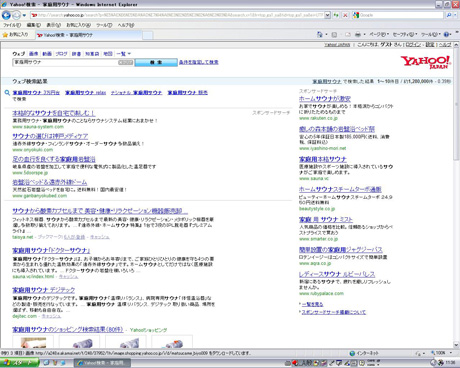Open the Yahoo! JAPAN top link

pyautogui.click(x=337, y=45)
